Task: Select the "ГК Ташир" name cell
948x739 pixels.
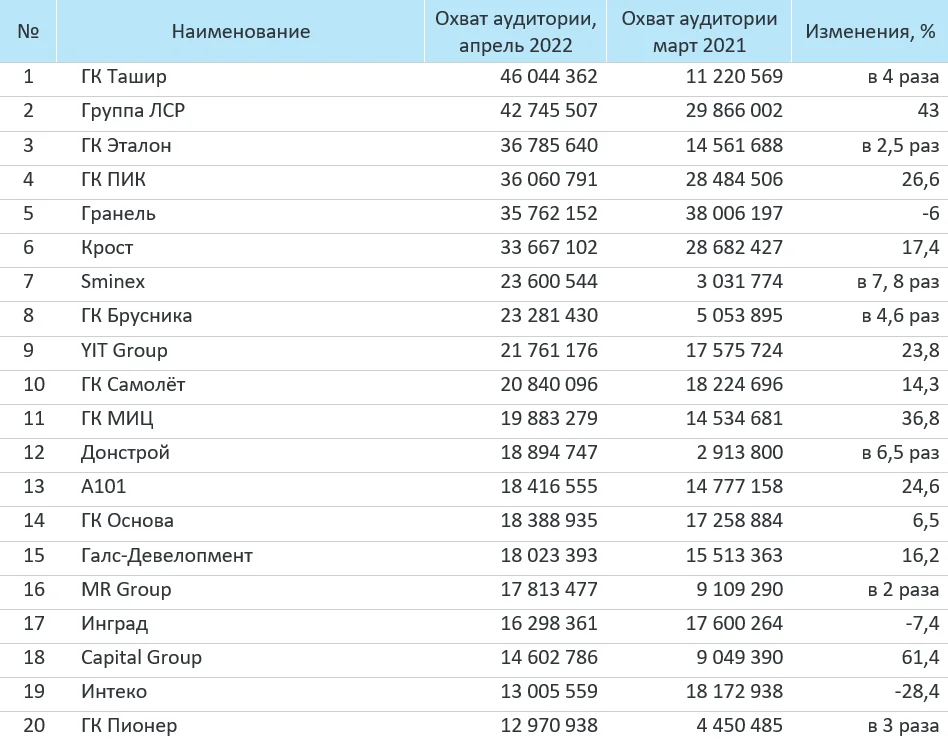Action: click(124, 76)
